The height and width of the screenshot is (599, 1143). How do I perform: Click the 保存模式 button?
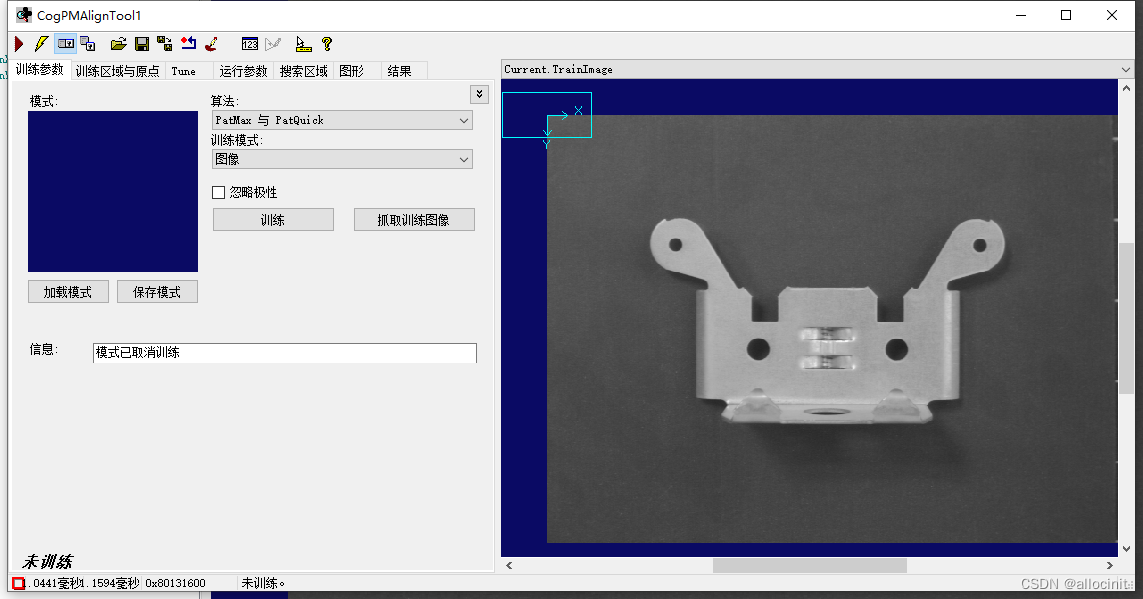tap(157, 291)
